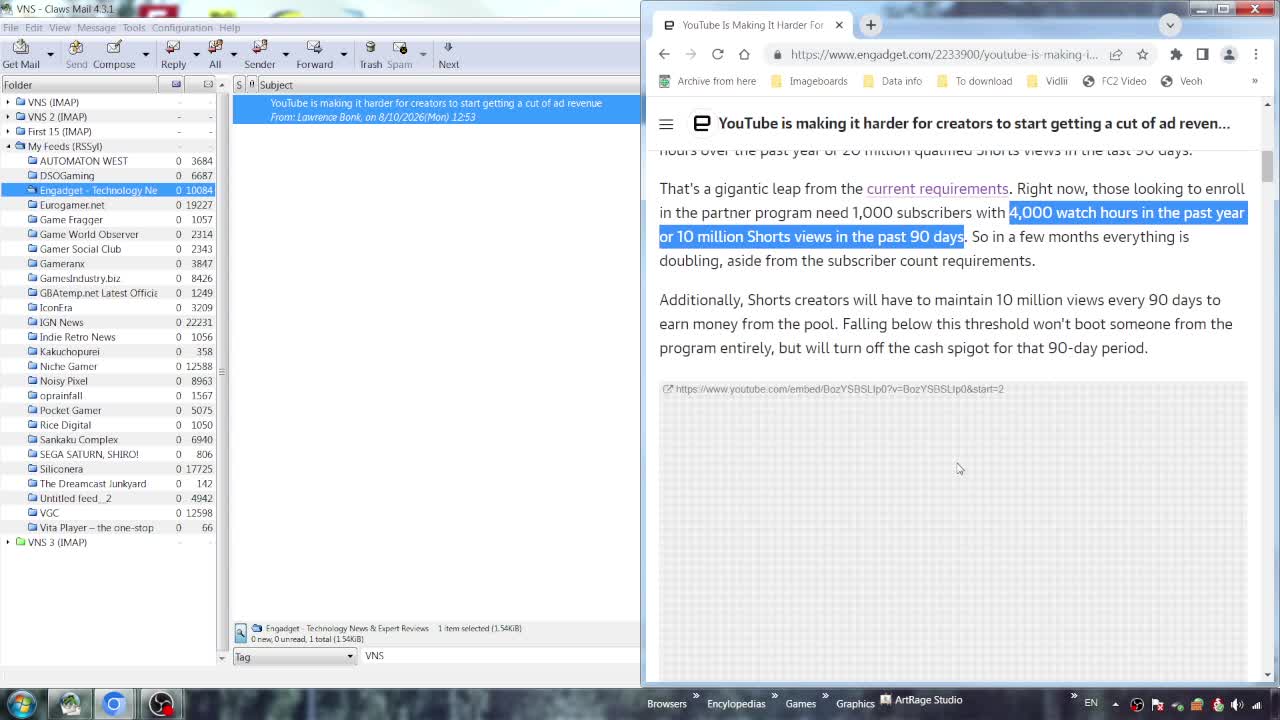The image size is (1280, 720).
Task: Open the View menu in Claws Mail
Action: pyautogui.click(x=60, y=28)
